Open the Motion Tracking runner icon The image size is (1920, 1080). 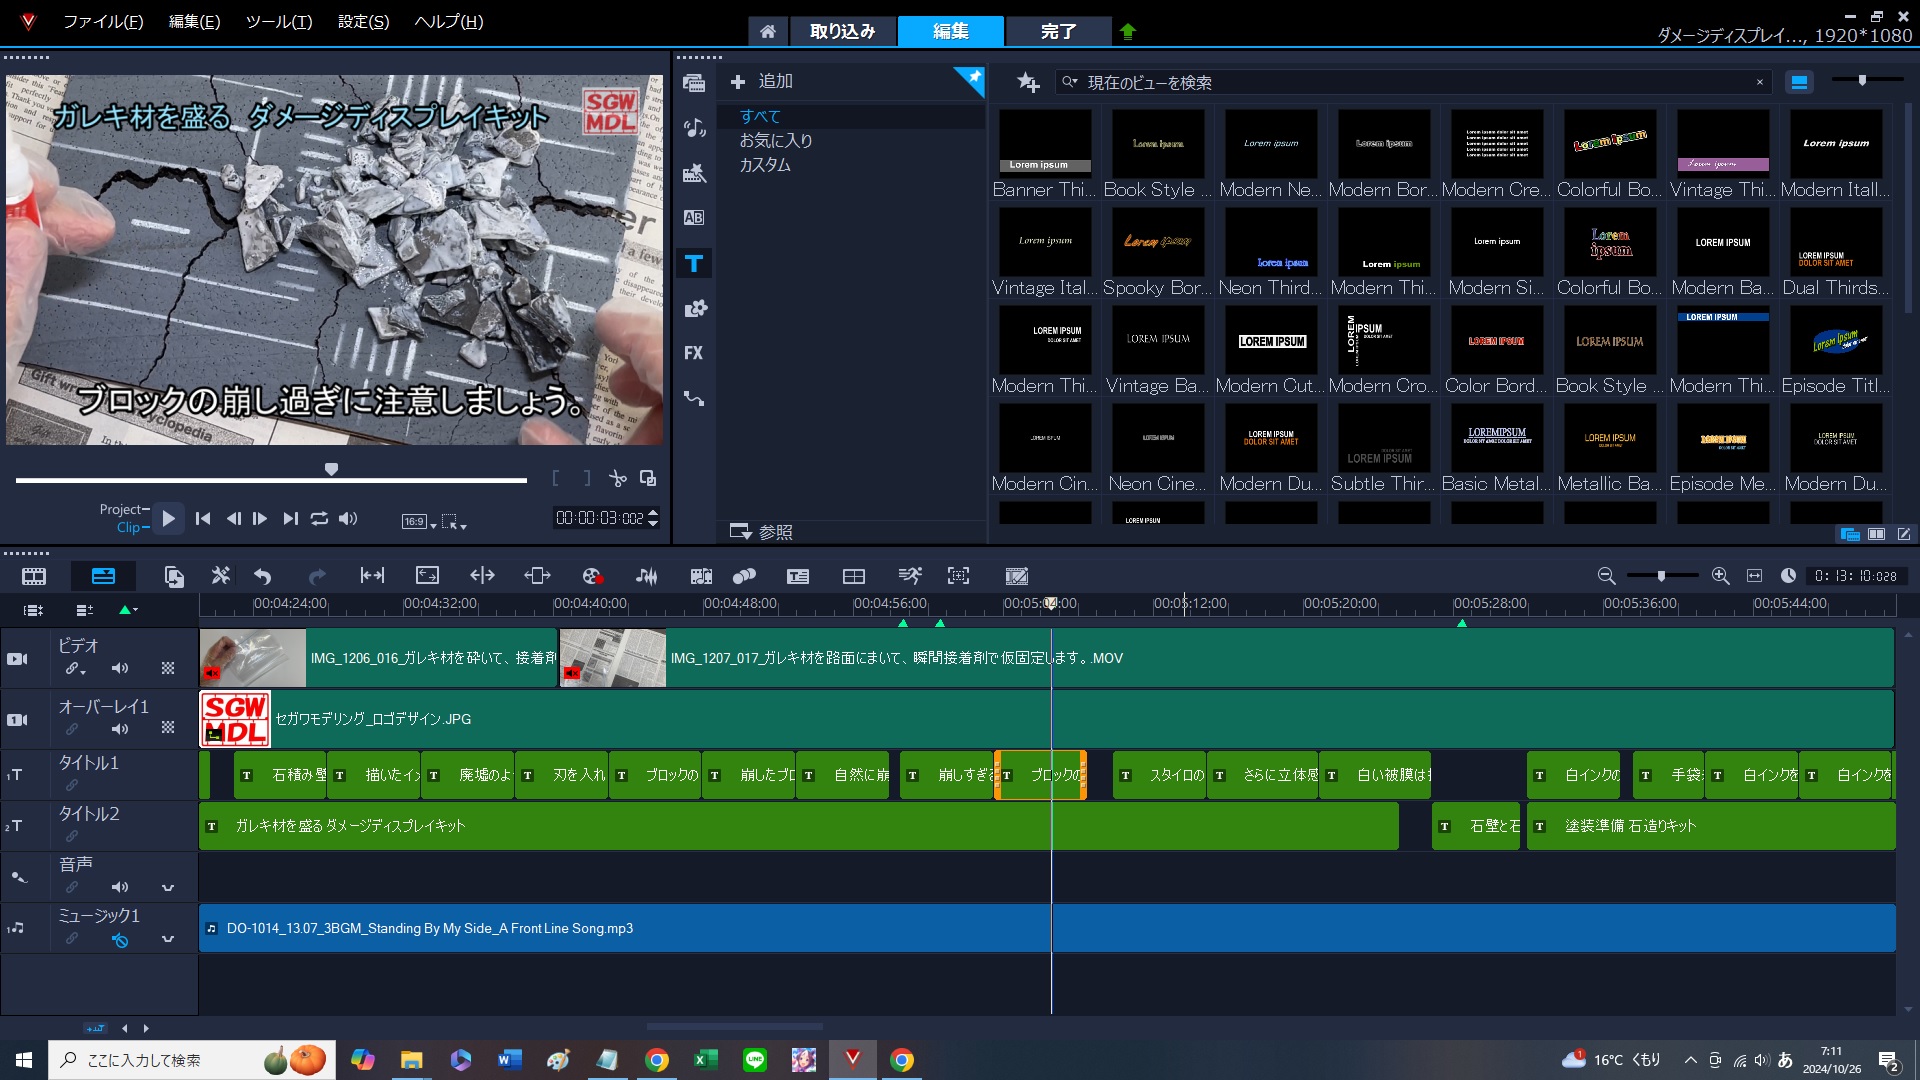pos(910,575)
